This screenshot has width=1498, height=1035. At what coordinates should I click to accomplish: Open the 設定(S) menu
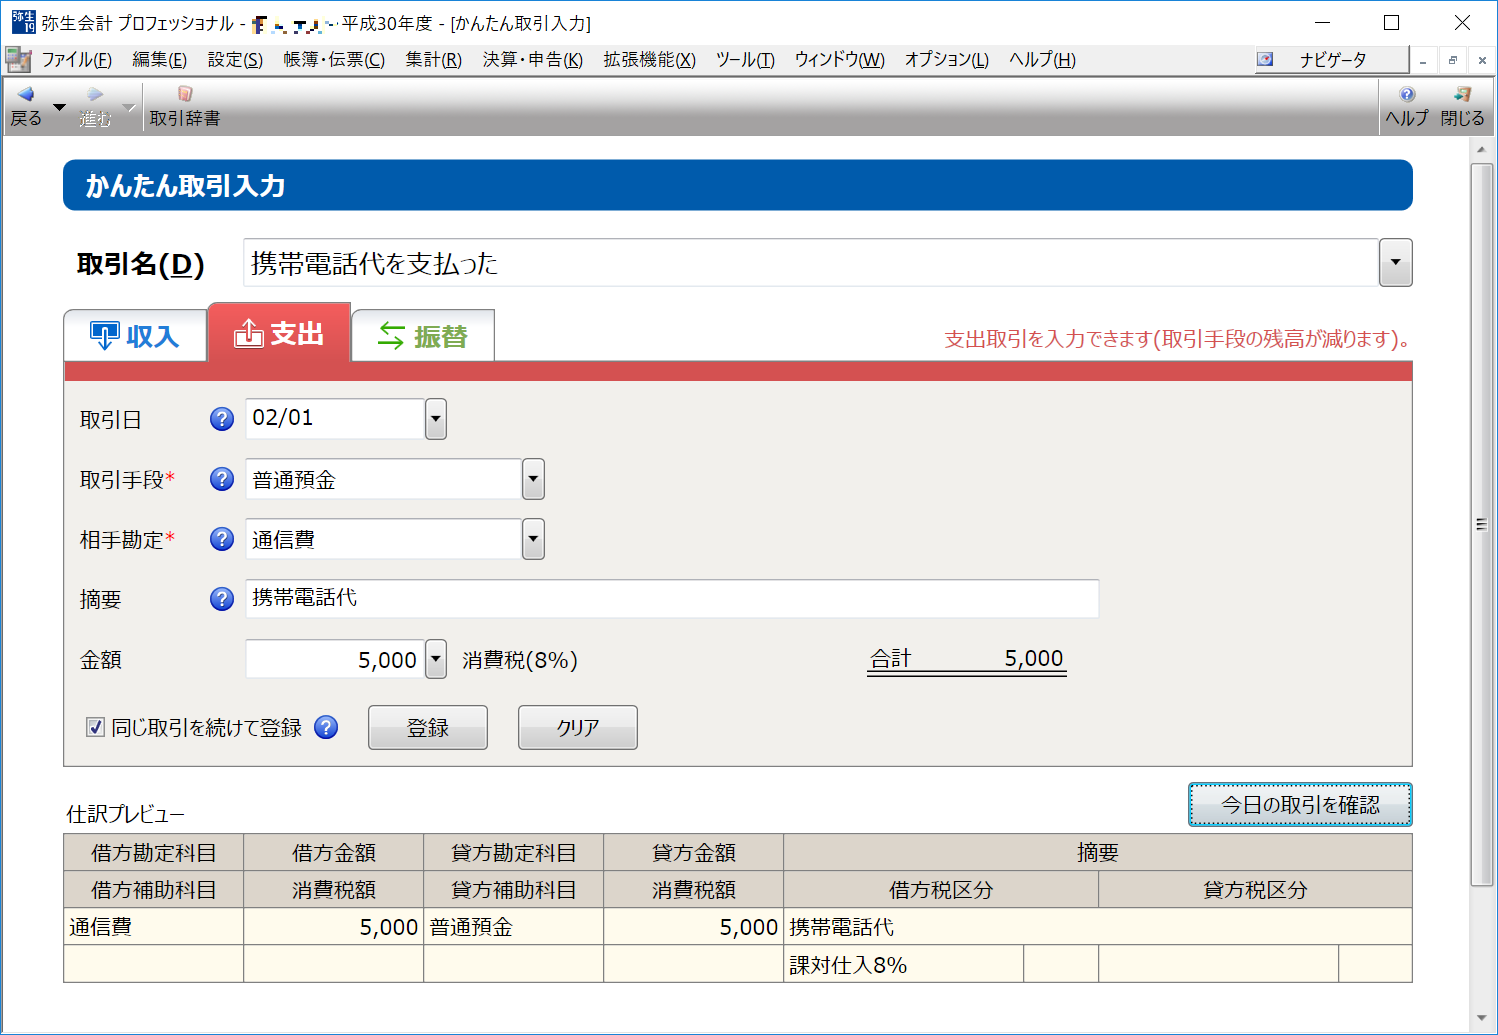(x=235, y=59)
